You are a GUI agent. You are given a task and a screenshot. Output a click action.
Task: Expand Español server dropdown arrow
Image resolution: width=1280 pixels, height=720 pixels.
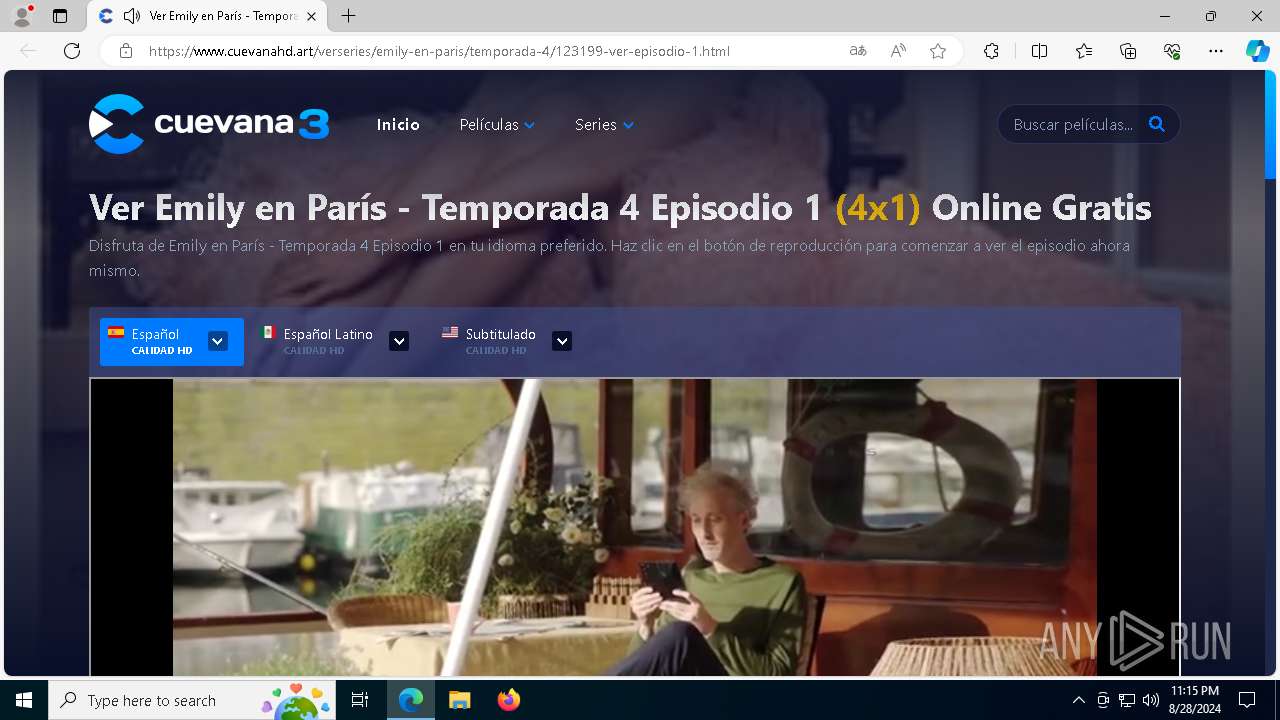point(217,341)
